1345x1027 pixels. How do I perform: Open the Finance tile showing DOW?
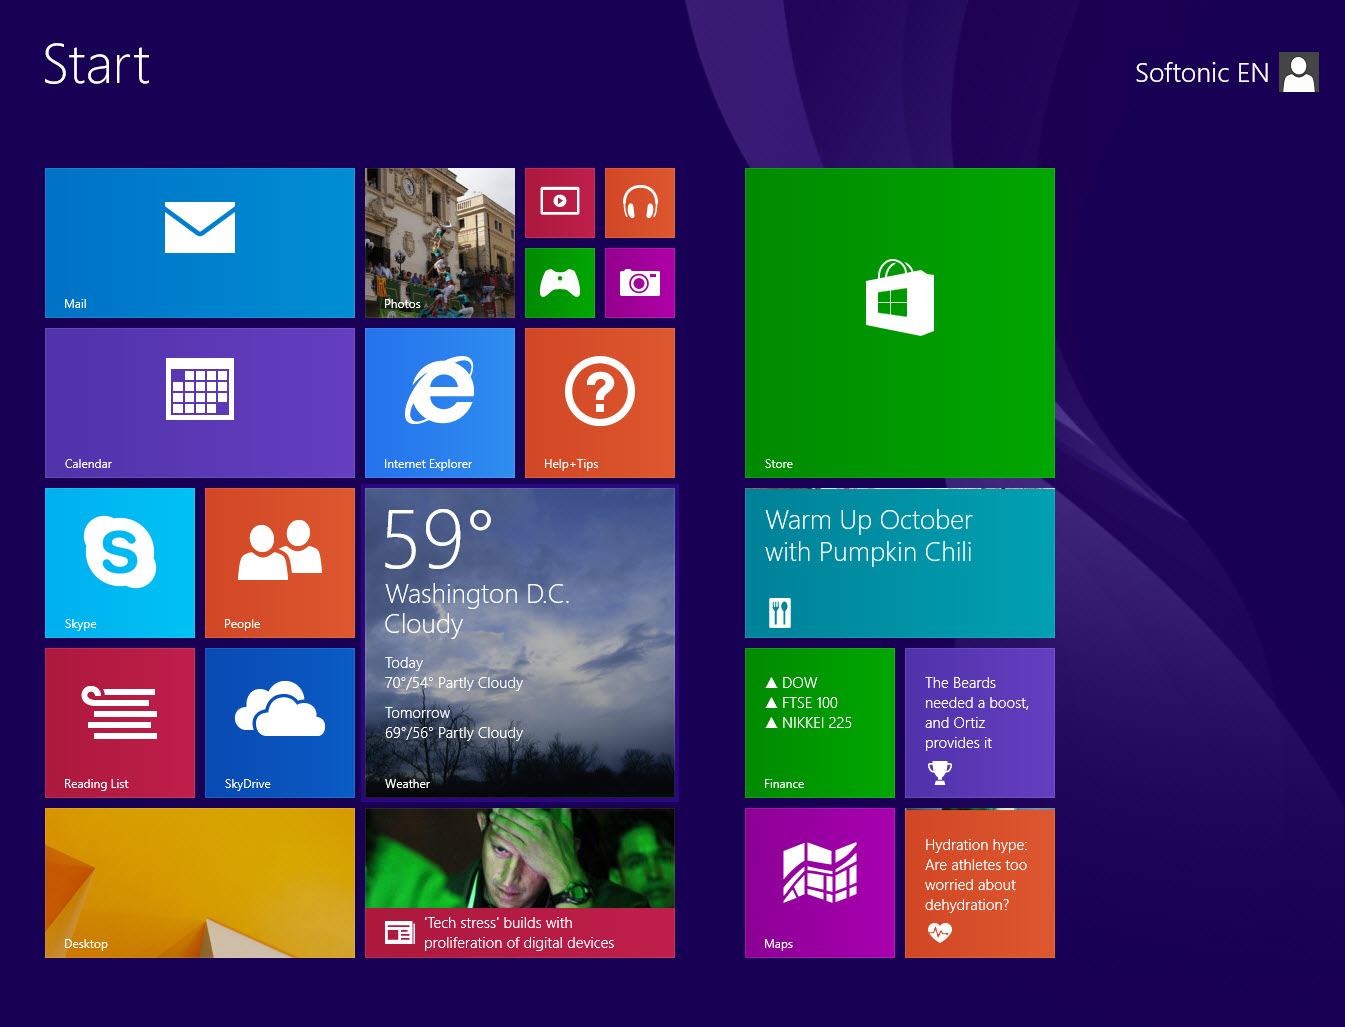tap(820, 723)
